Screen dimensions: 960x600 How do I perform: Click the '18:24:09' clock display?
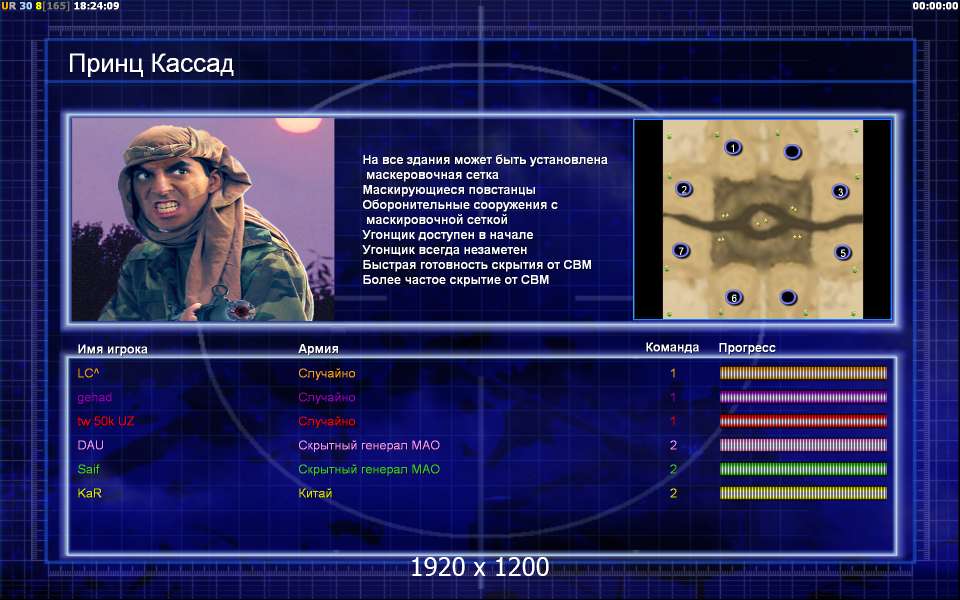tap(96, 6)
